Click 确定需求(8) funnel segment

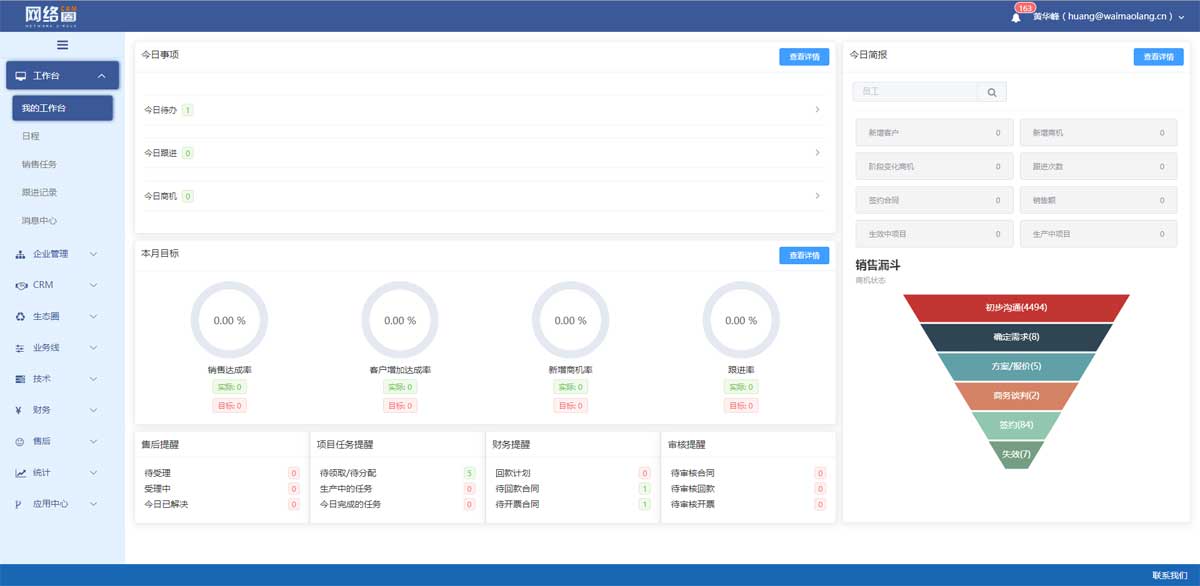(x=1016, y=337)
